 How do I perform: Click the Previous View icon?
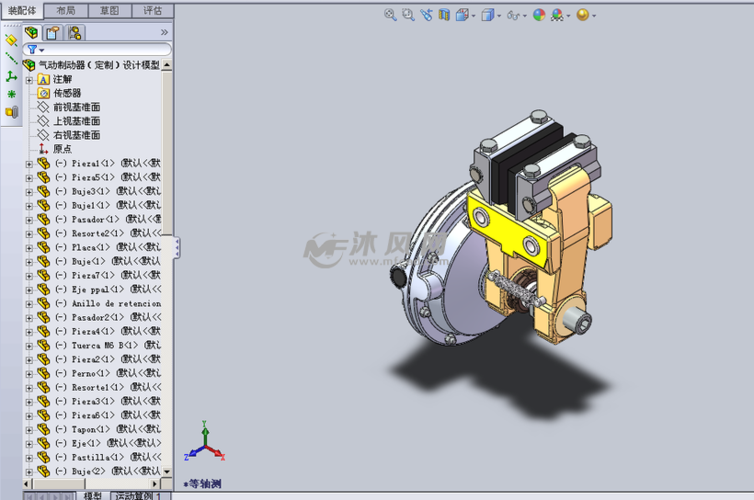coord(427,15)
